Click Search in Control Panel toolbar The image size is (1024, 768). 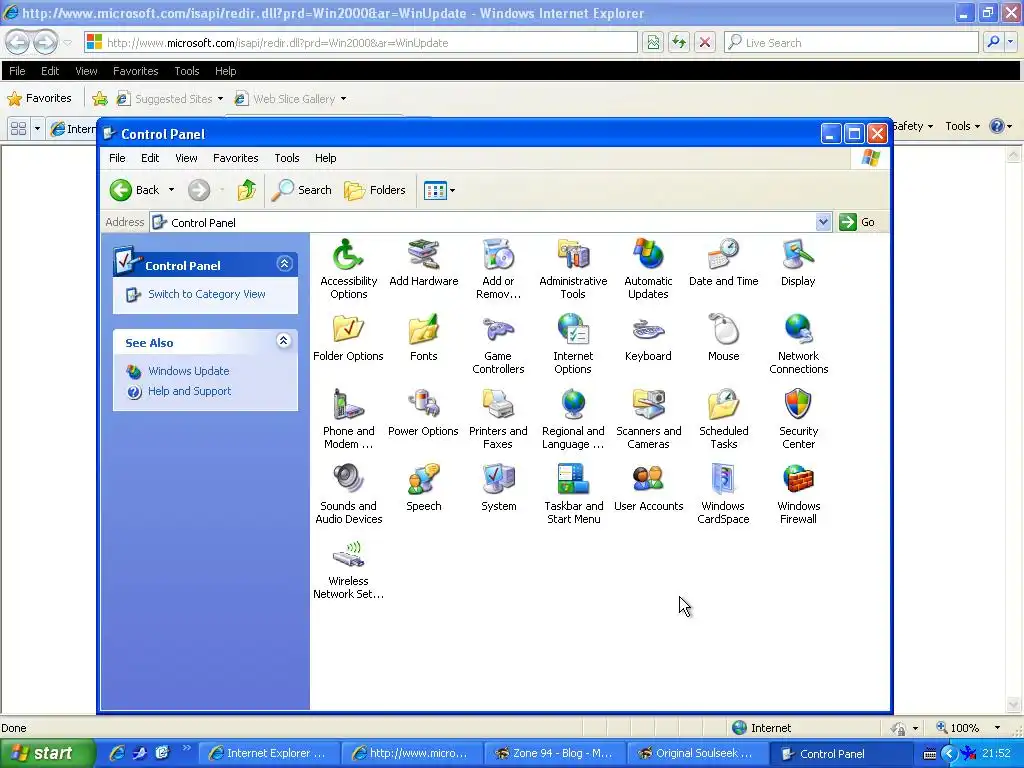[301, 190]
